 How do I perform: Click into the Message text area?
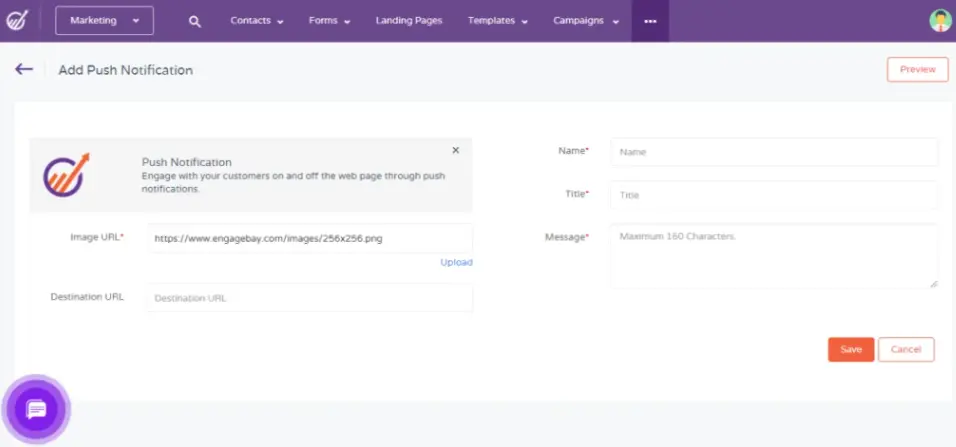pyautogui.click(x=773, y=256)
